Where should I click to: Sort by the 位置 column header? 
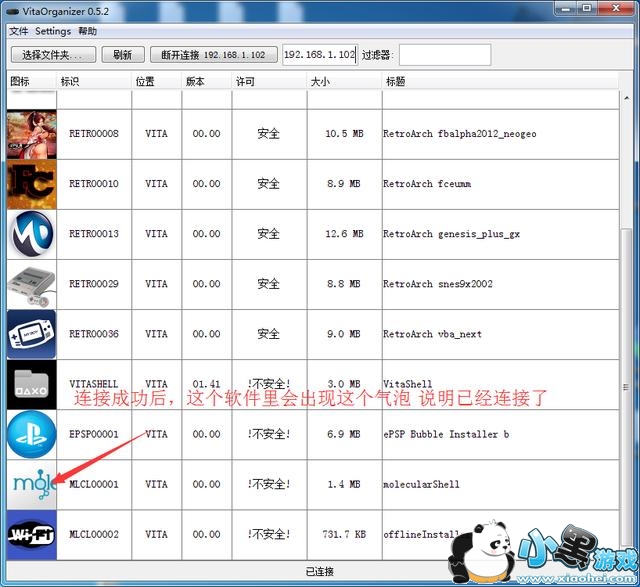(156, 81)
